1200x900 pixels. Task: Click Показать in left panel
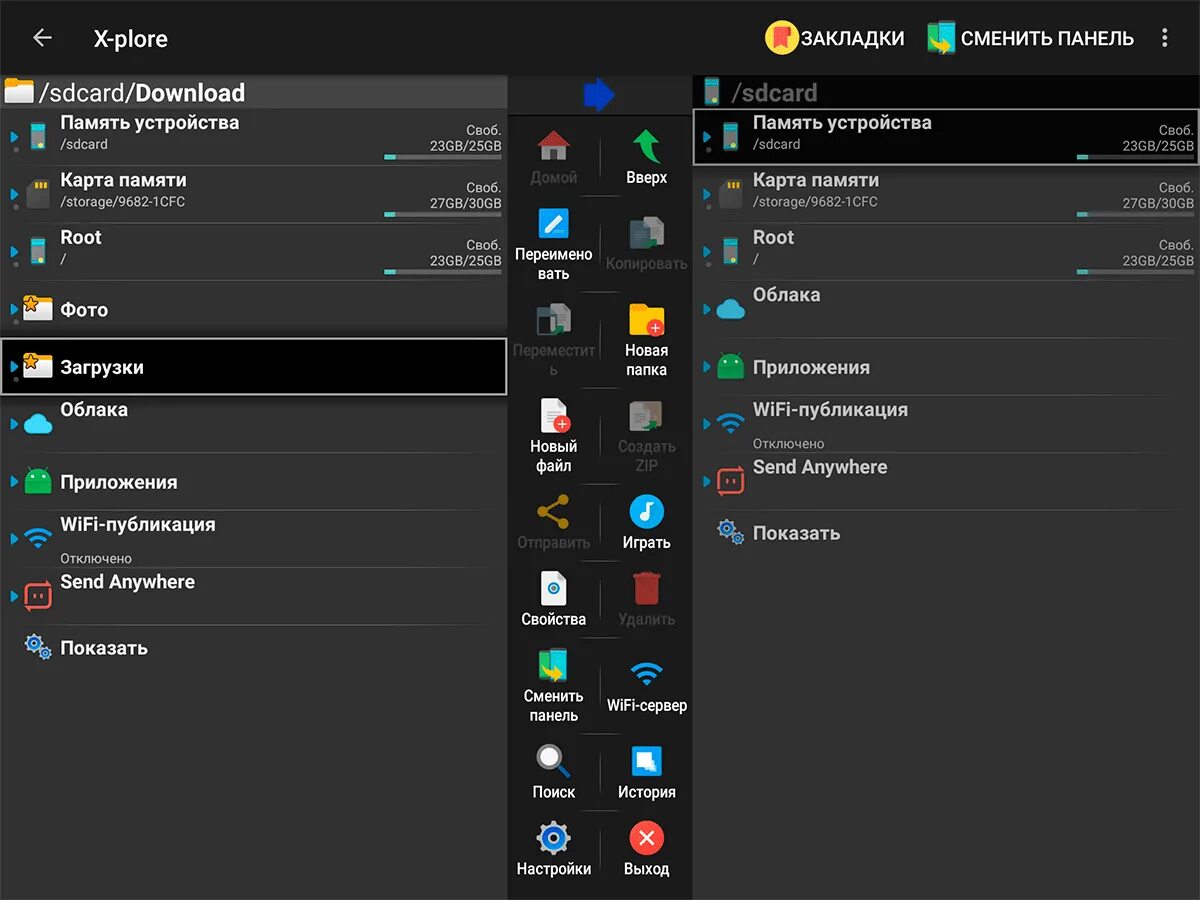click(x=254, y=648)
